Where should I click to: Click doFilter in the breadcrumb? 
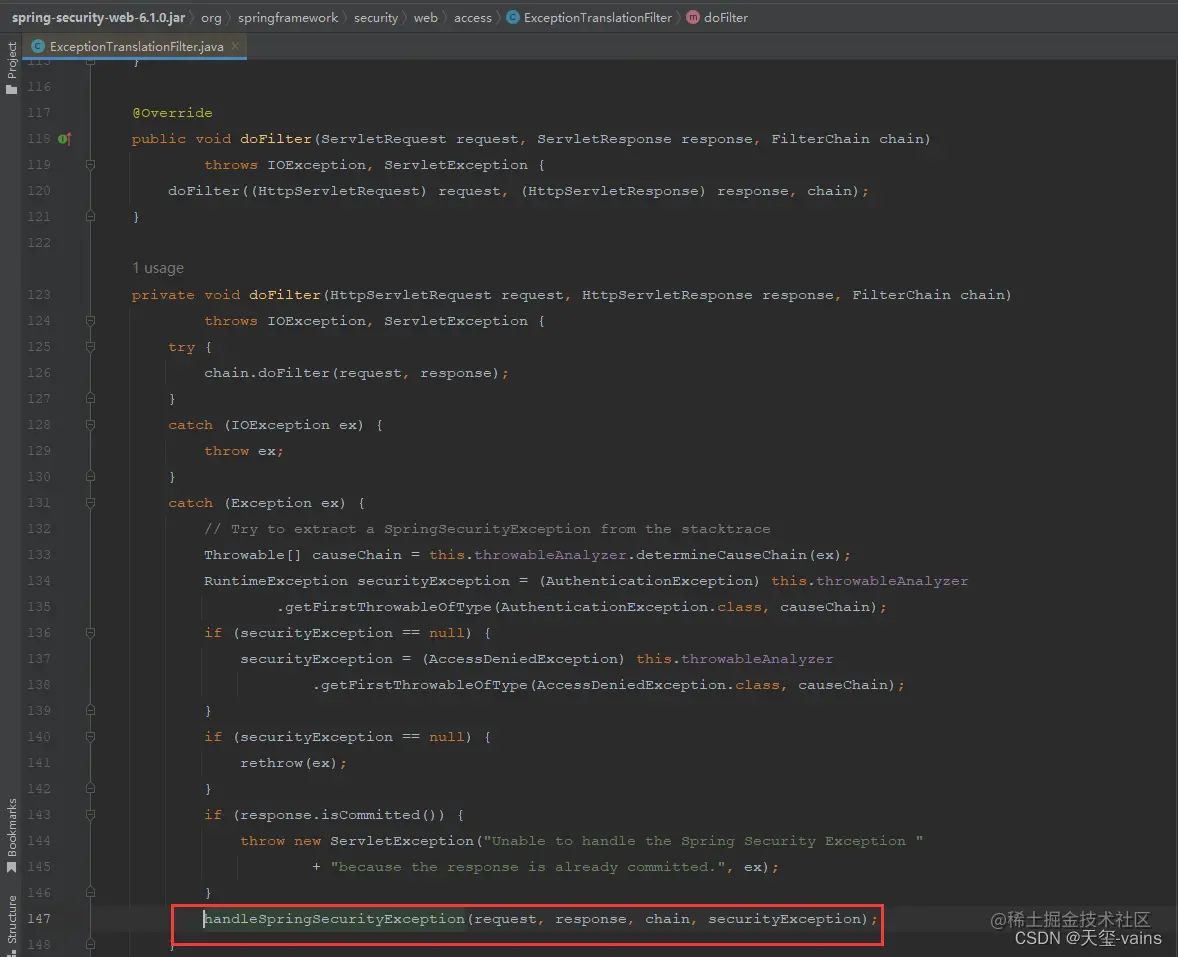tap(726, 17)
